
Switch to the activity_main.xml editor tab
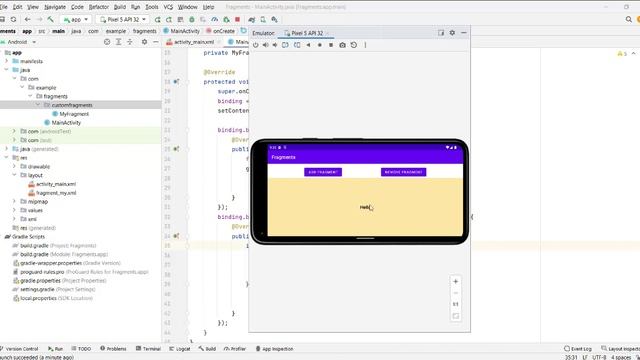click(x=193, y=42)
